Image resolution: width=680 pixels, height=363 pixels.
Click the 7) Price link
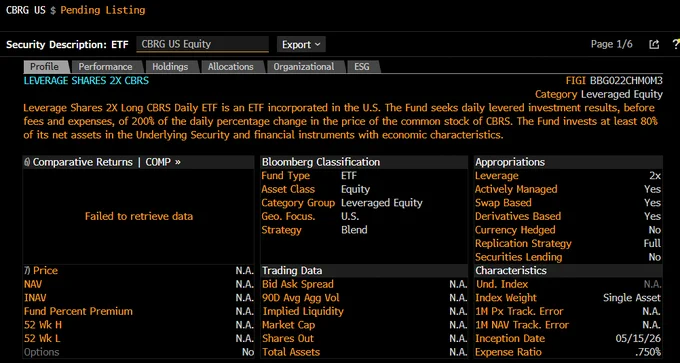(x=41, y=271)
